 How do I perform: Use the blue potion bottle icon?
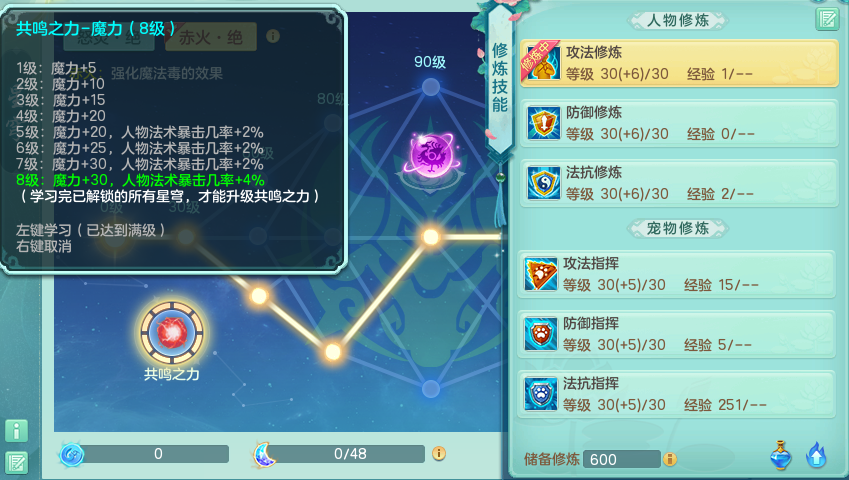pyautogui.click(x=780, y=455)
